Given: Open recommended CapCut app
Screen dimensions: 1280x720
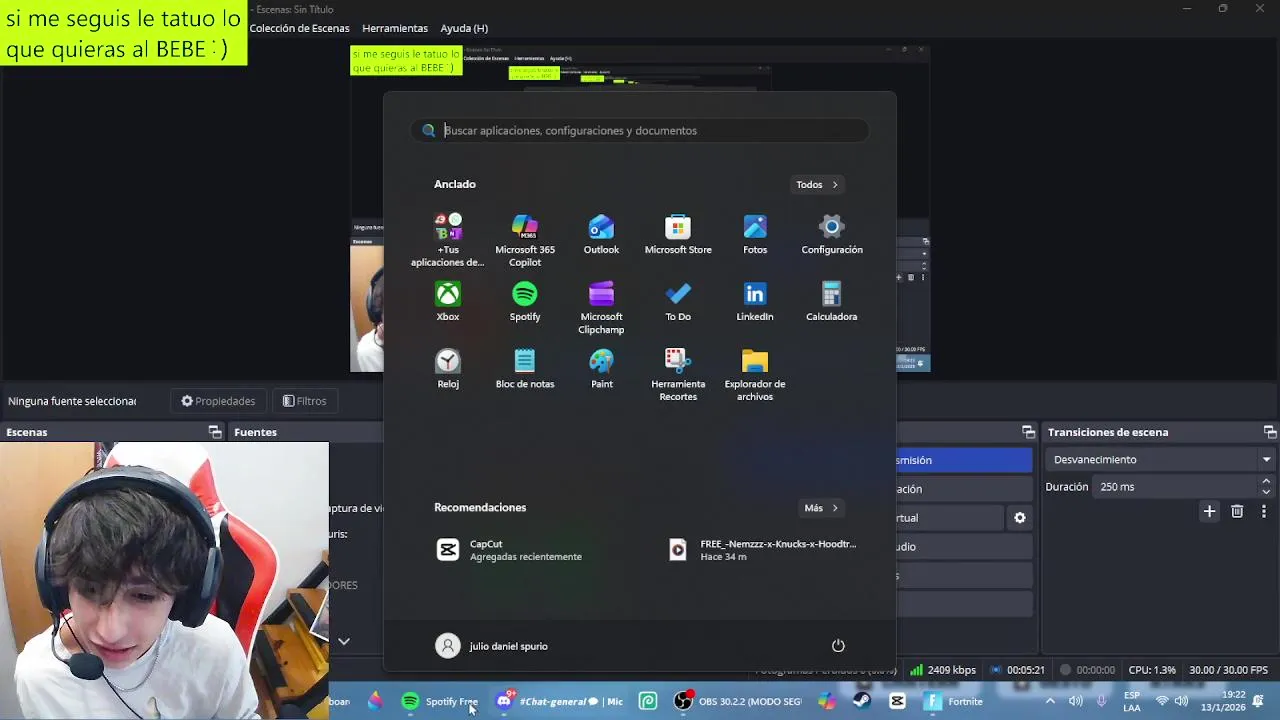Looking at the screenshot, I should coord(510,550).
